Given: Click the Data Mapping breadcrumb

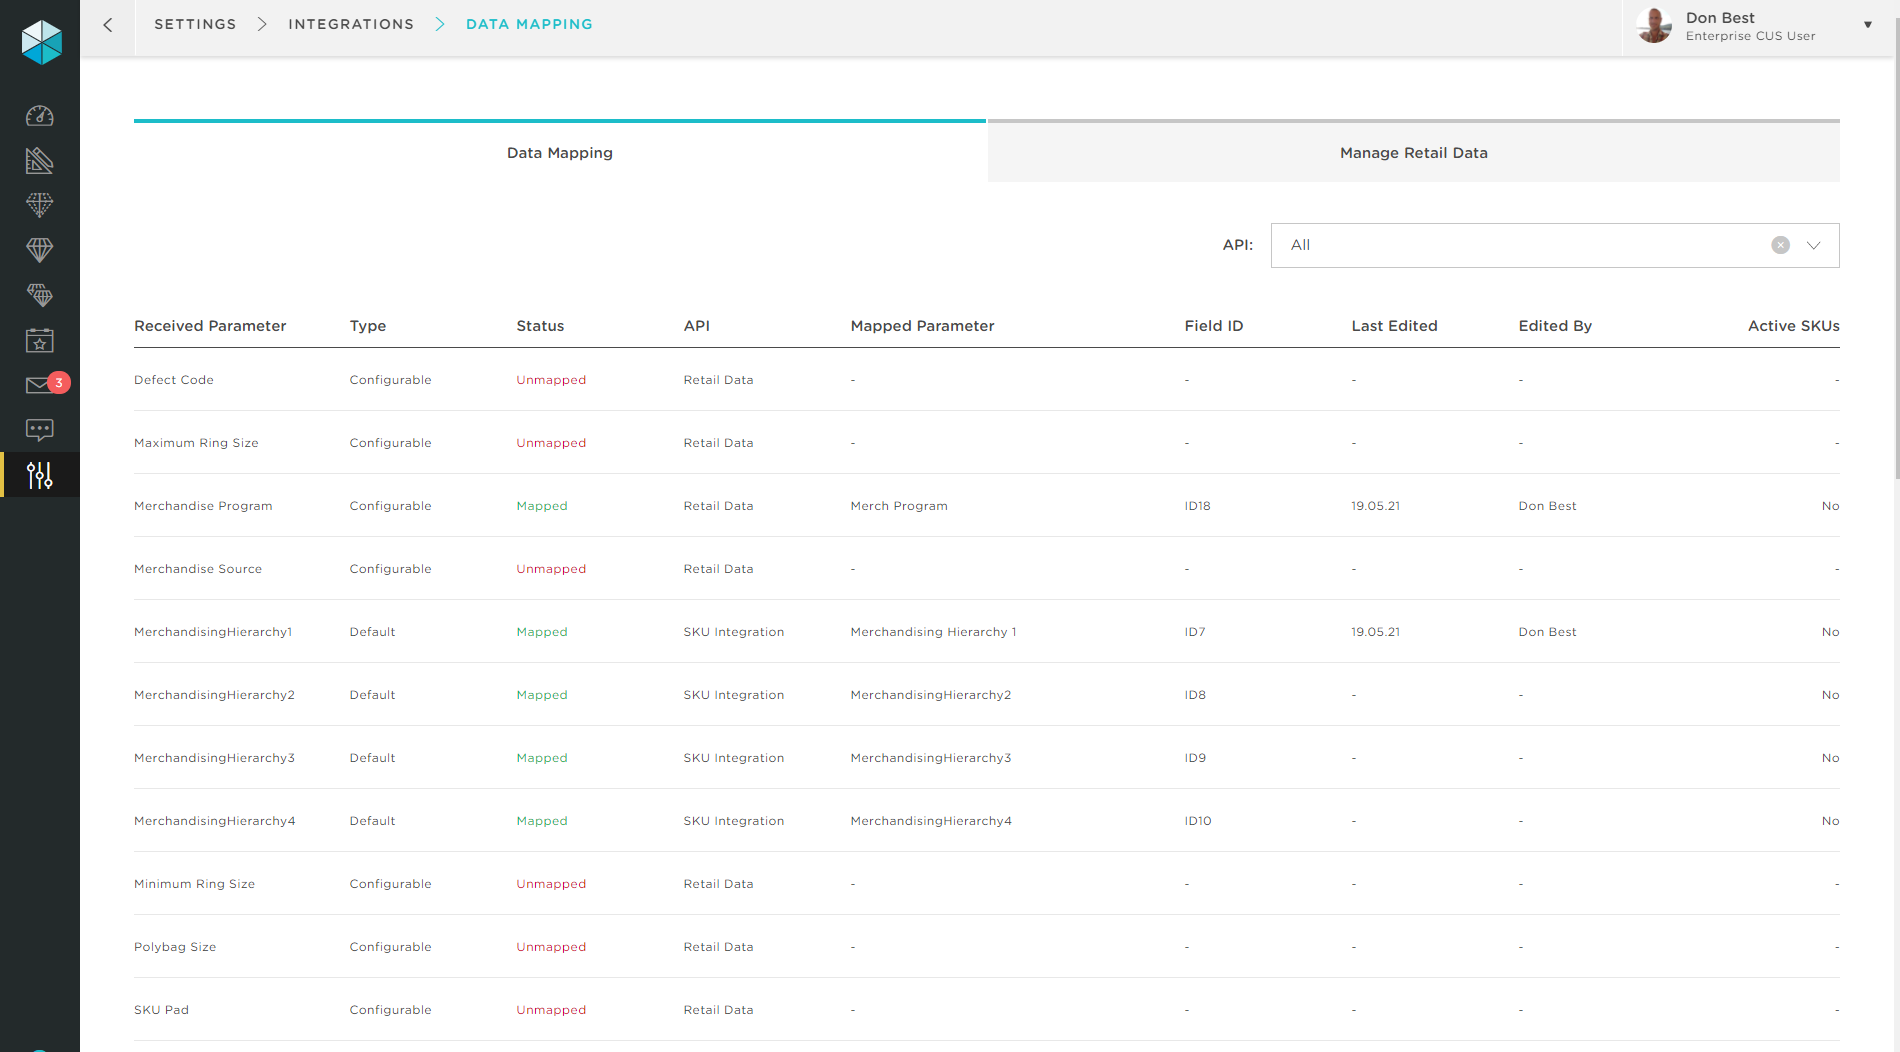Looking at the screenshot, I should [529, 24].
